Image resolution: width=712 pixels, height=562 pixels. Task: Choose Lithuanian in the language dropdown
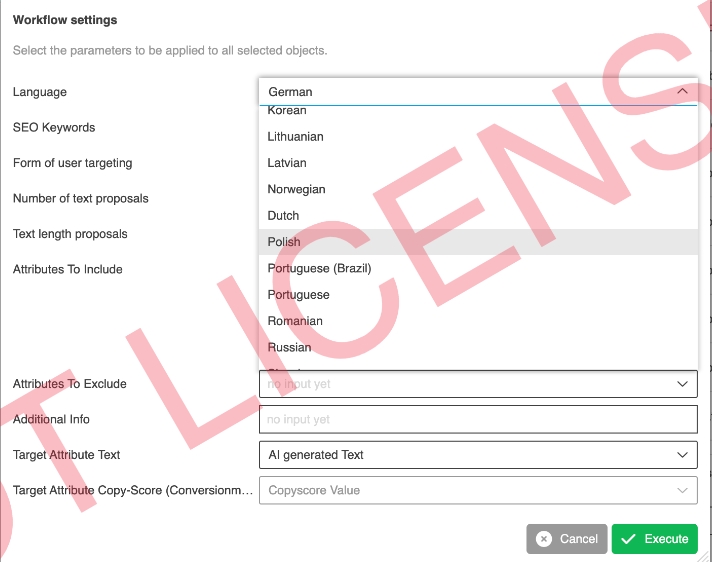[x=295, y=136]
